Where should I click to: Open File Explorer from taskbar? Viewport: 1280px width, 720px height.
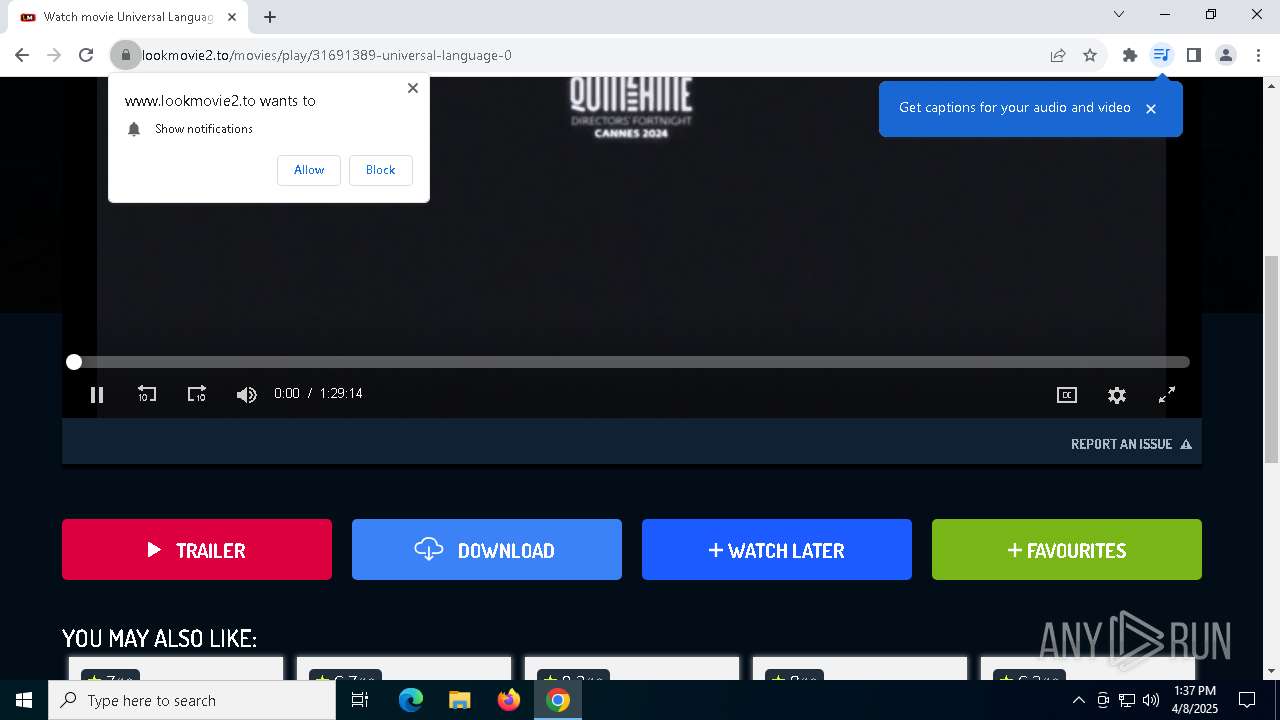460,700
